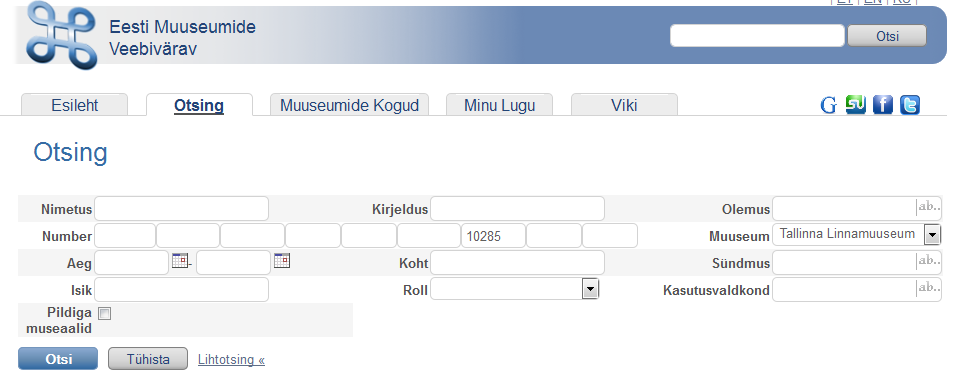Share page via Google icon
The height and width of the screenshot is (388, 964).
click(828, 105)
